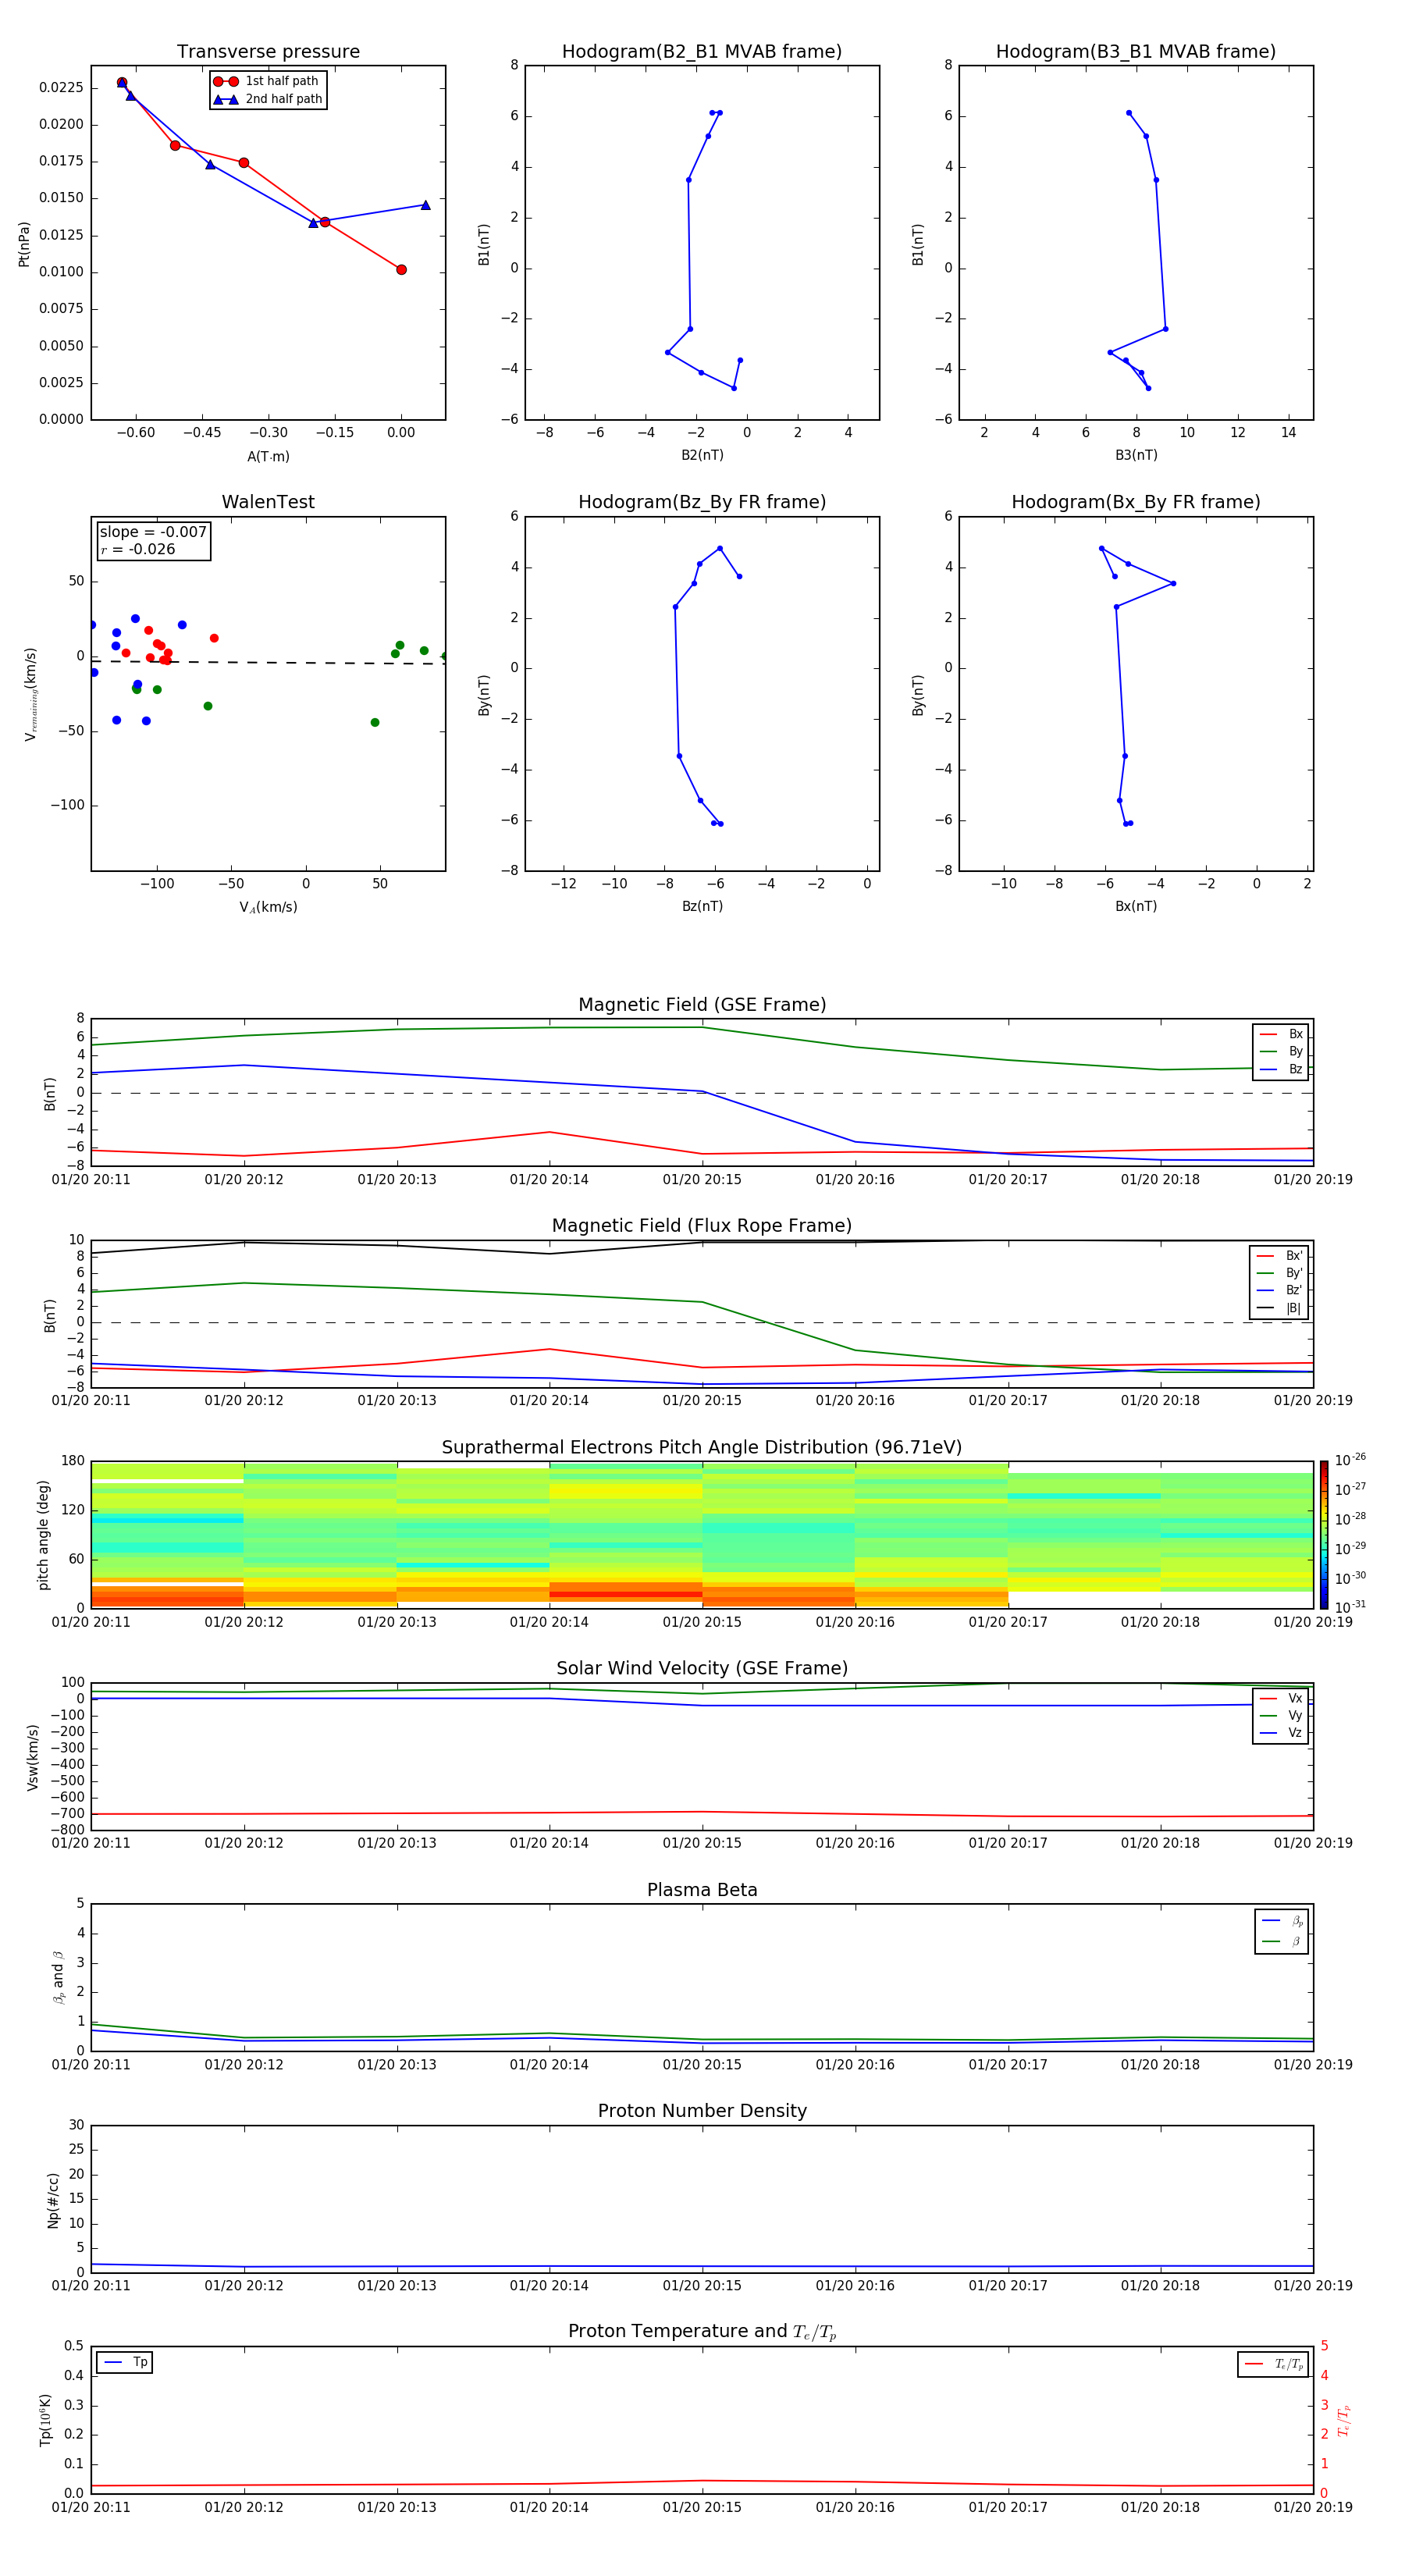The width and height of the screenshot is (1405, 2576).
Task: Click the Bz entry in GSE magnetic field legend
Action: coord(1281,1069)
